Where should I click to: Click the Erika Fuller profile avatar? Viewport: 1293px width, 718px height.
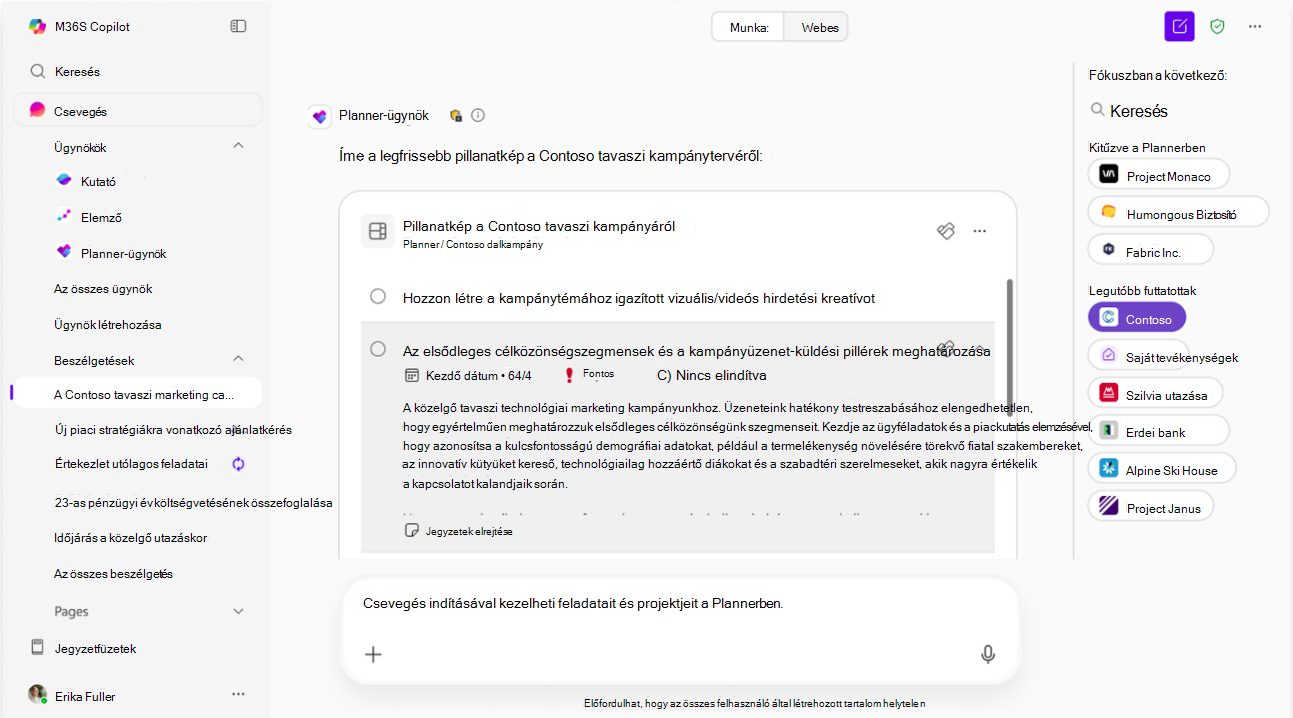(x=37, y=694)
